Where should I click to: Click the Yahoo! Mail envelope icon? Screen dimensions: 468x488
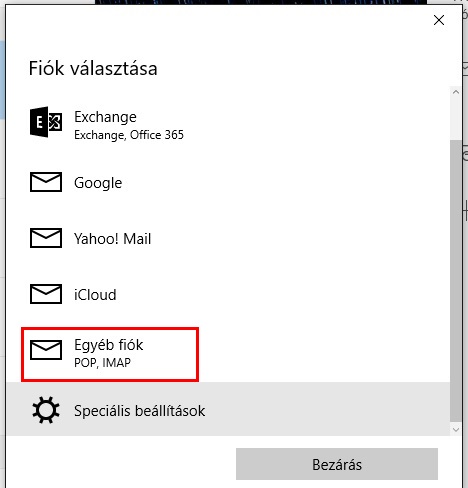46,238
